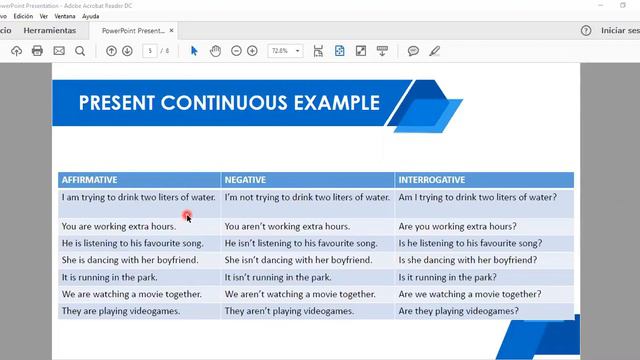Click 'Is he listening to his favourite song?'
Image resolution: width=640 pixels, height=360 pixels.
pyautogui.click(x=471, y=244)
